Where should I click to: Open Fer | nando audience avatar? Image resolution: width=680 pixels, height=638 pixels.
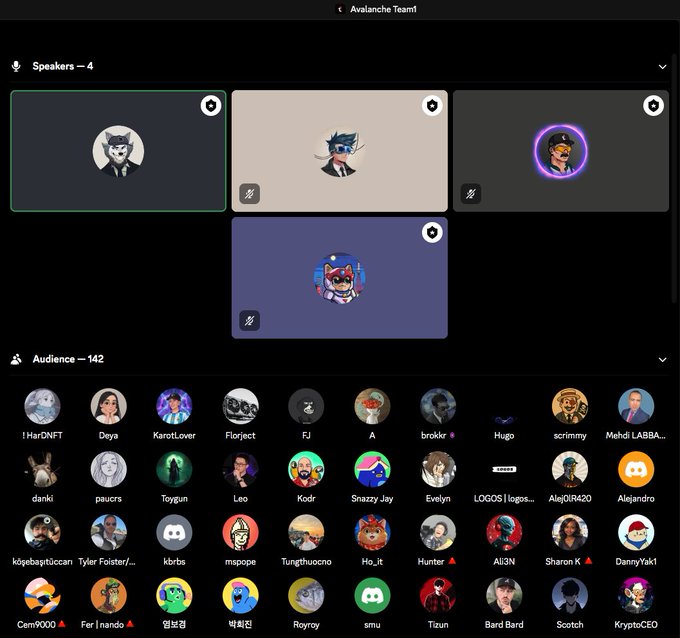(108, 595)
